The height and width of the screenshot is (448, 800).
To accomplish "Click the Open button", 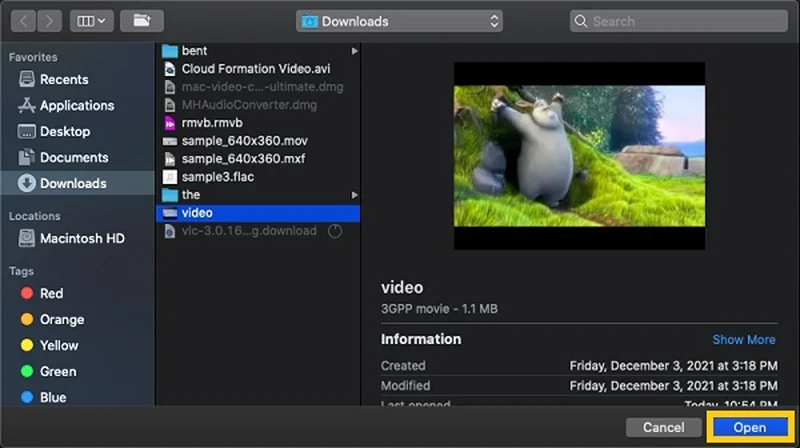I will [x=749, y=427].
